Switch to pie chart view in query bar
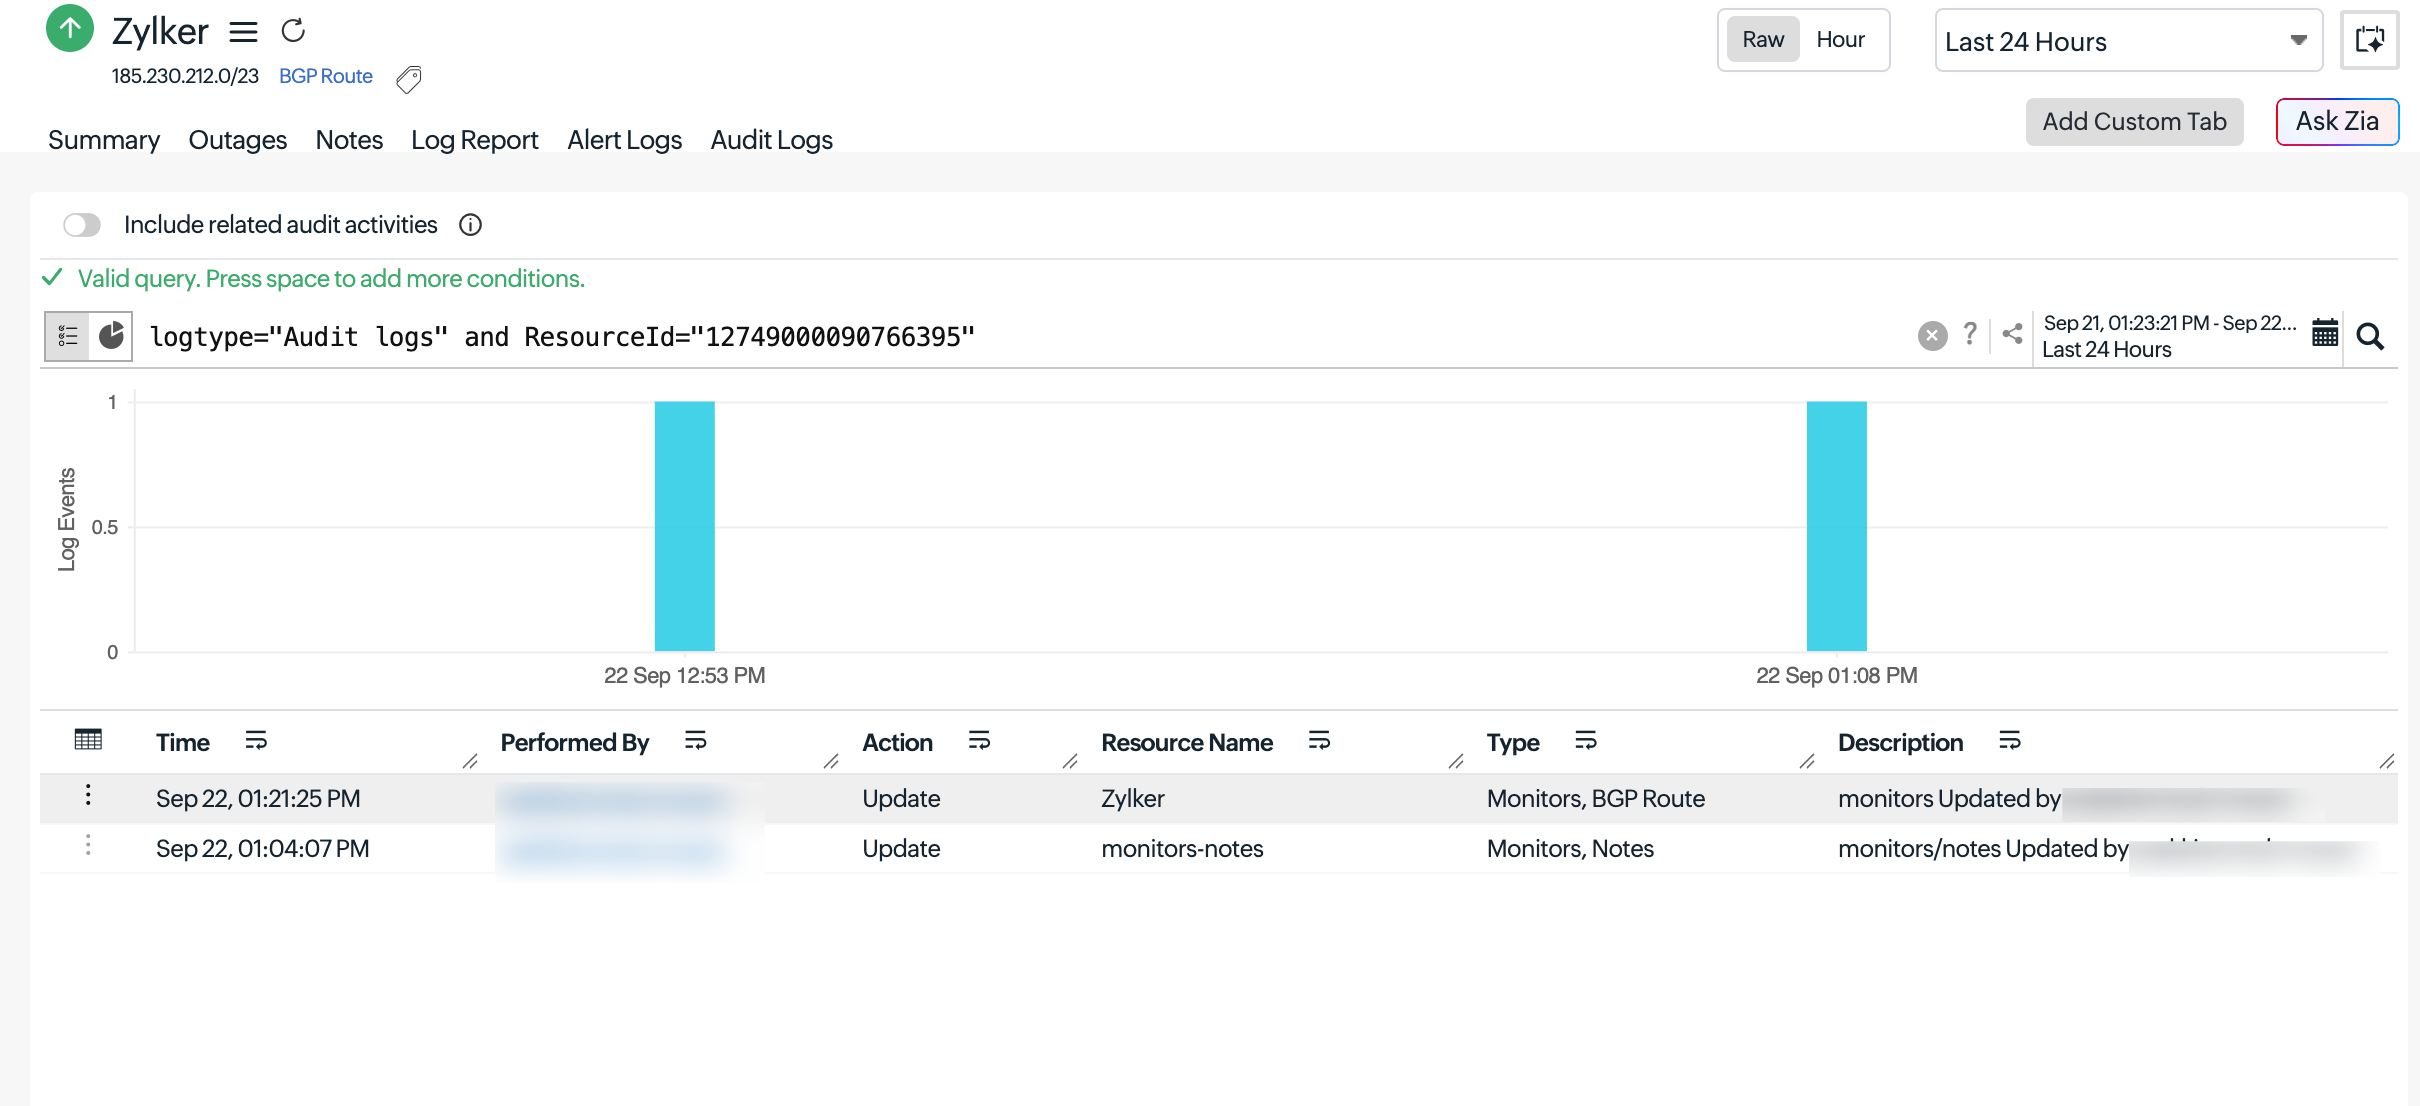This screenshot has height=1106, width=2420. pyautogui.click(x=111, y=335)
